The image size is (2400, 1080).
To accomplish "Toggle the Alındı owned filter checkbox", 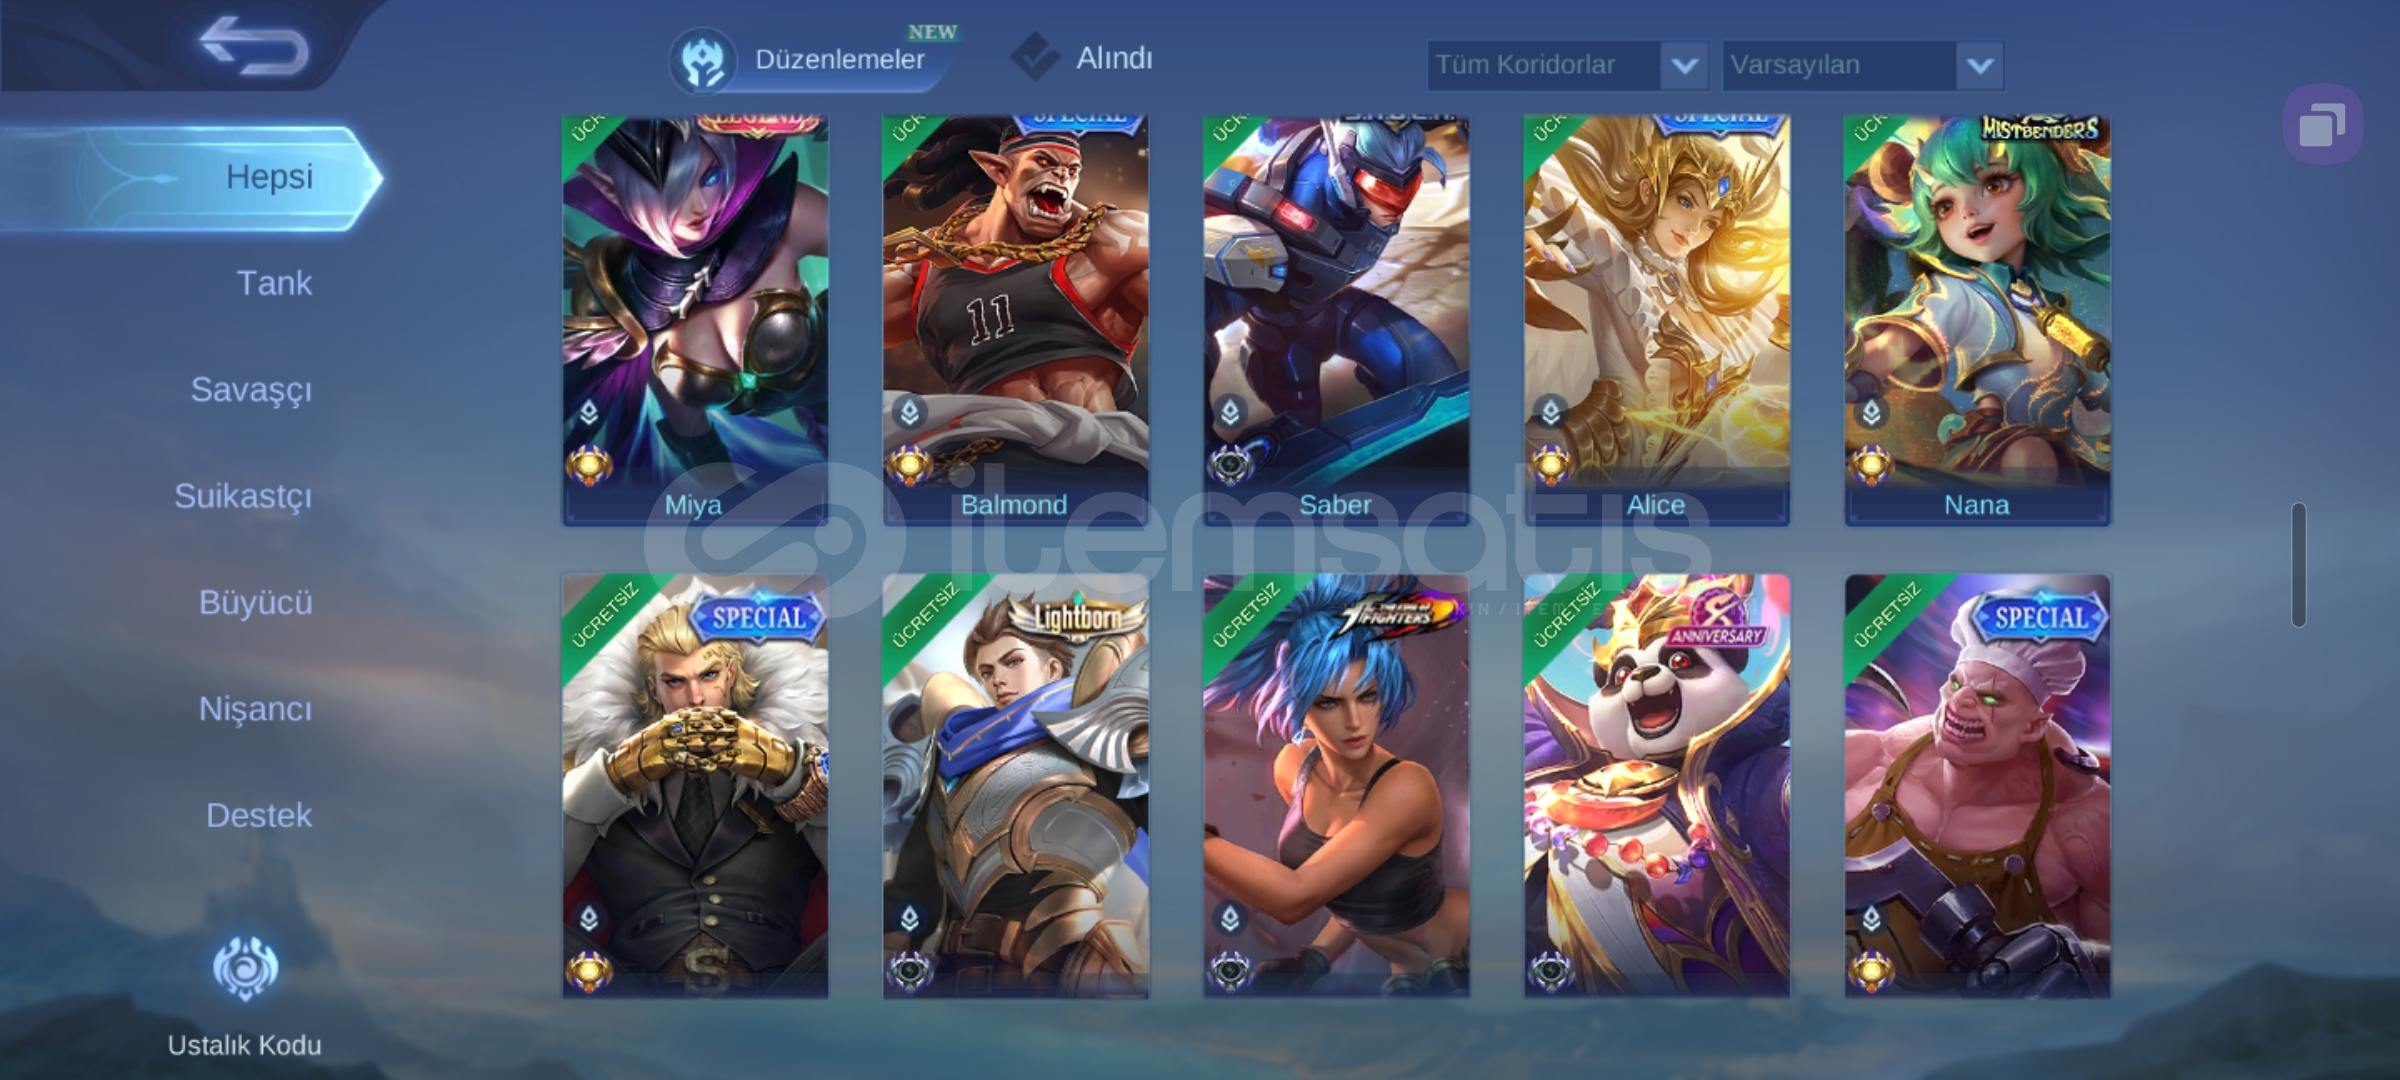I will (x=1035, y=58).
